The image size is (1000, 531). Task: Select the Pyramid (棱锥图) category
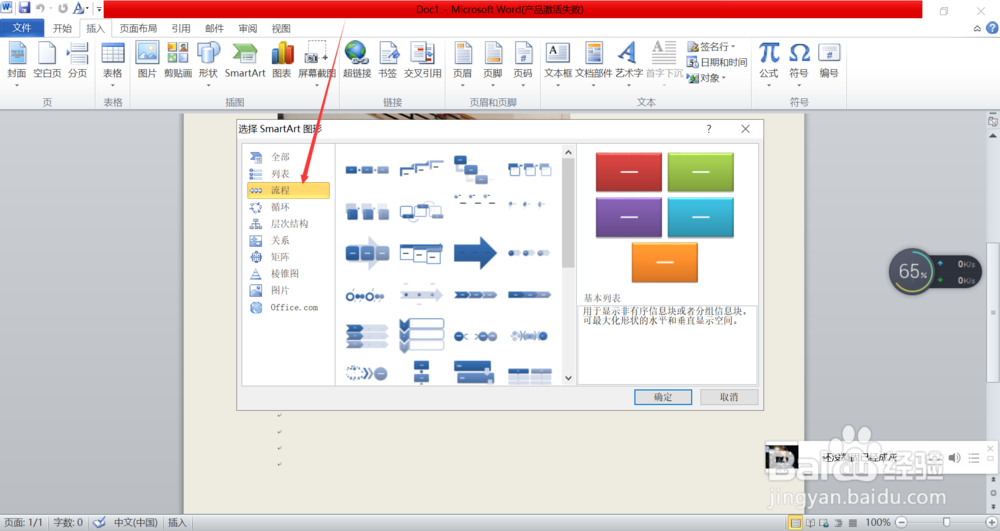(x=288, y=273)
